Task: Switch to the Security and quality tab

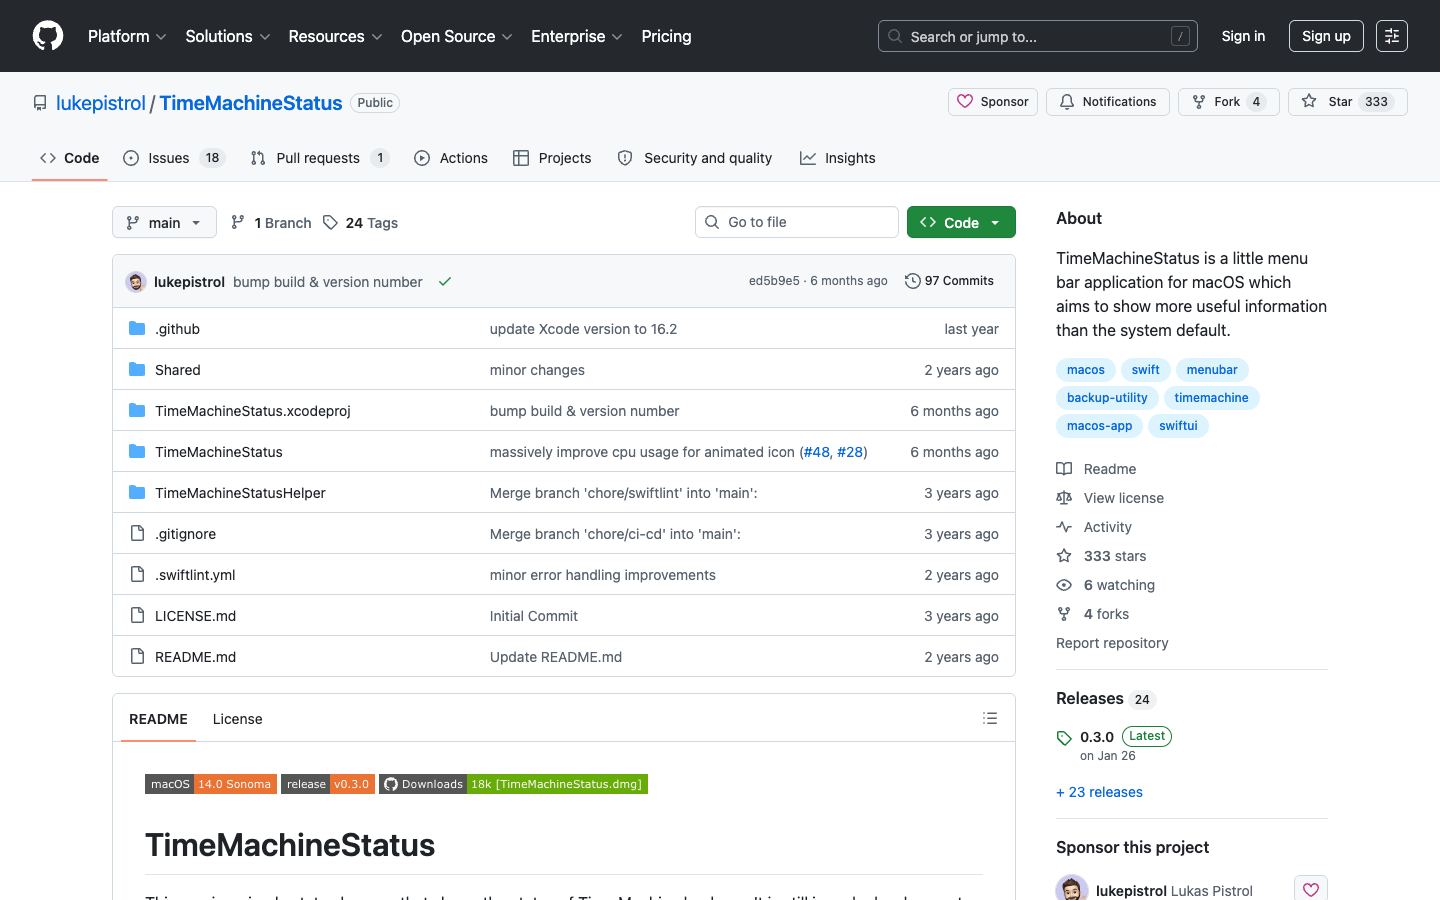Action: [x=695, y=158]
